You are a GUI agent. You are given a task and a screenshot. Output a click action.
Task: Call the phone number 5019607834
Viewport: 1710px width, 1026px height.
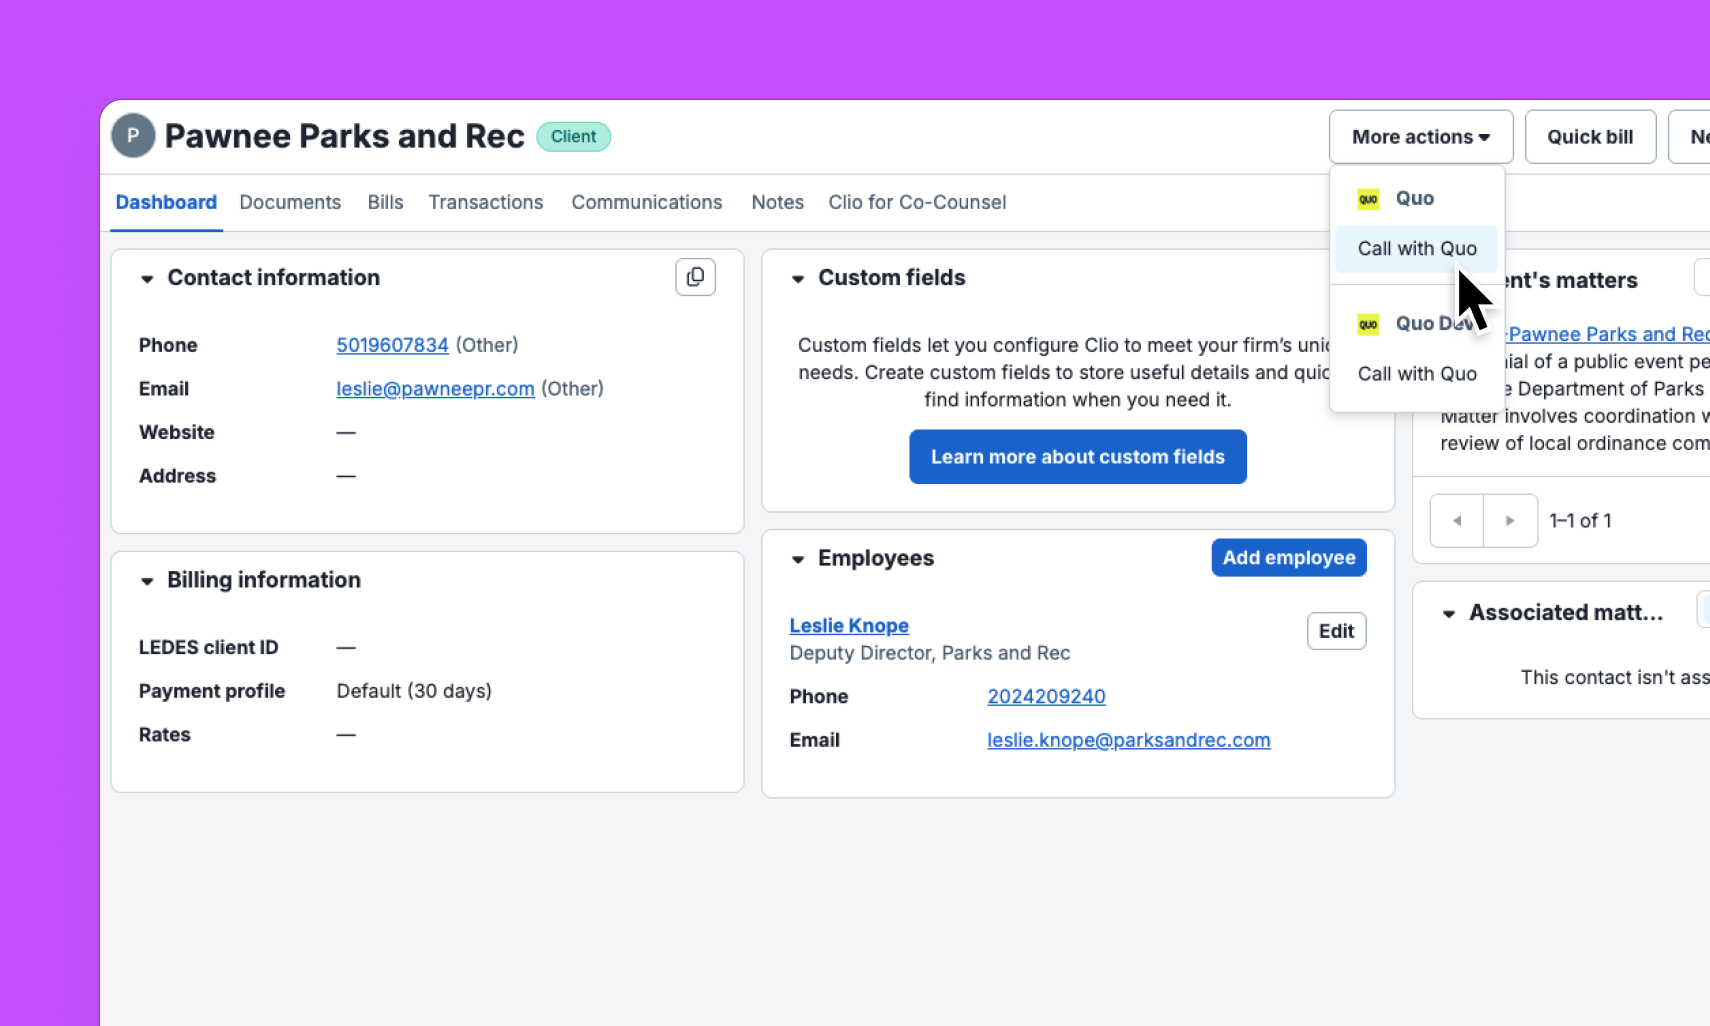(392, 345)
